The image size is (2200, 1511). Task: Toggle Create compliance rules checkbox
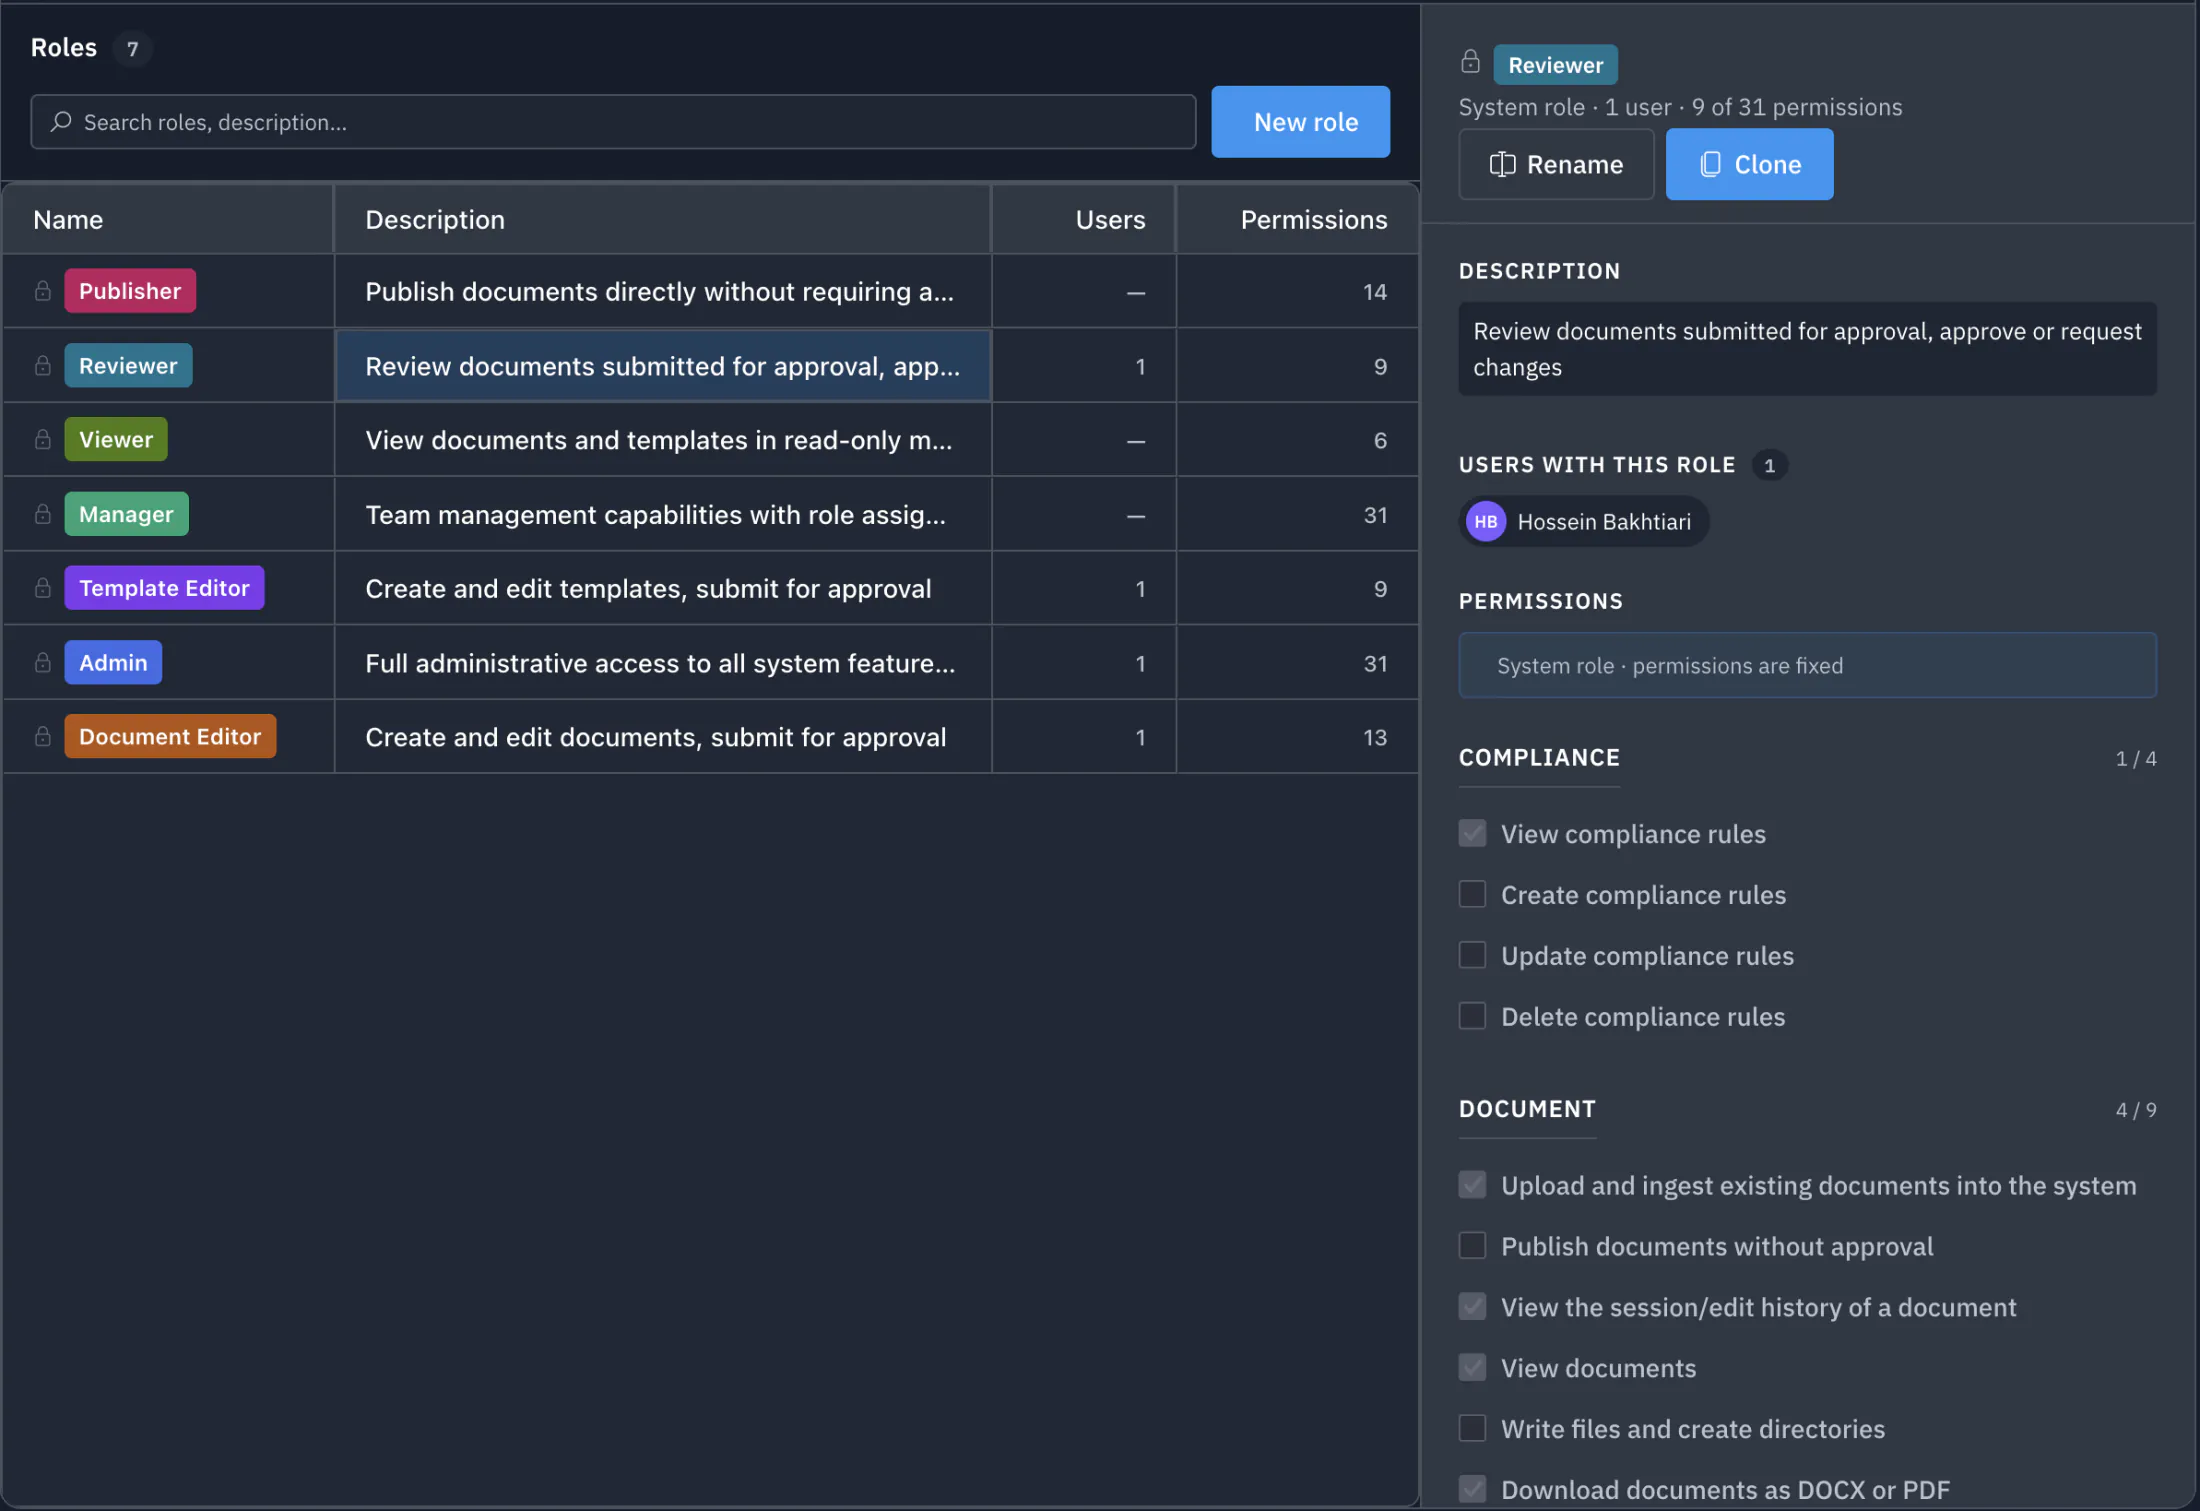1472,894
